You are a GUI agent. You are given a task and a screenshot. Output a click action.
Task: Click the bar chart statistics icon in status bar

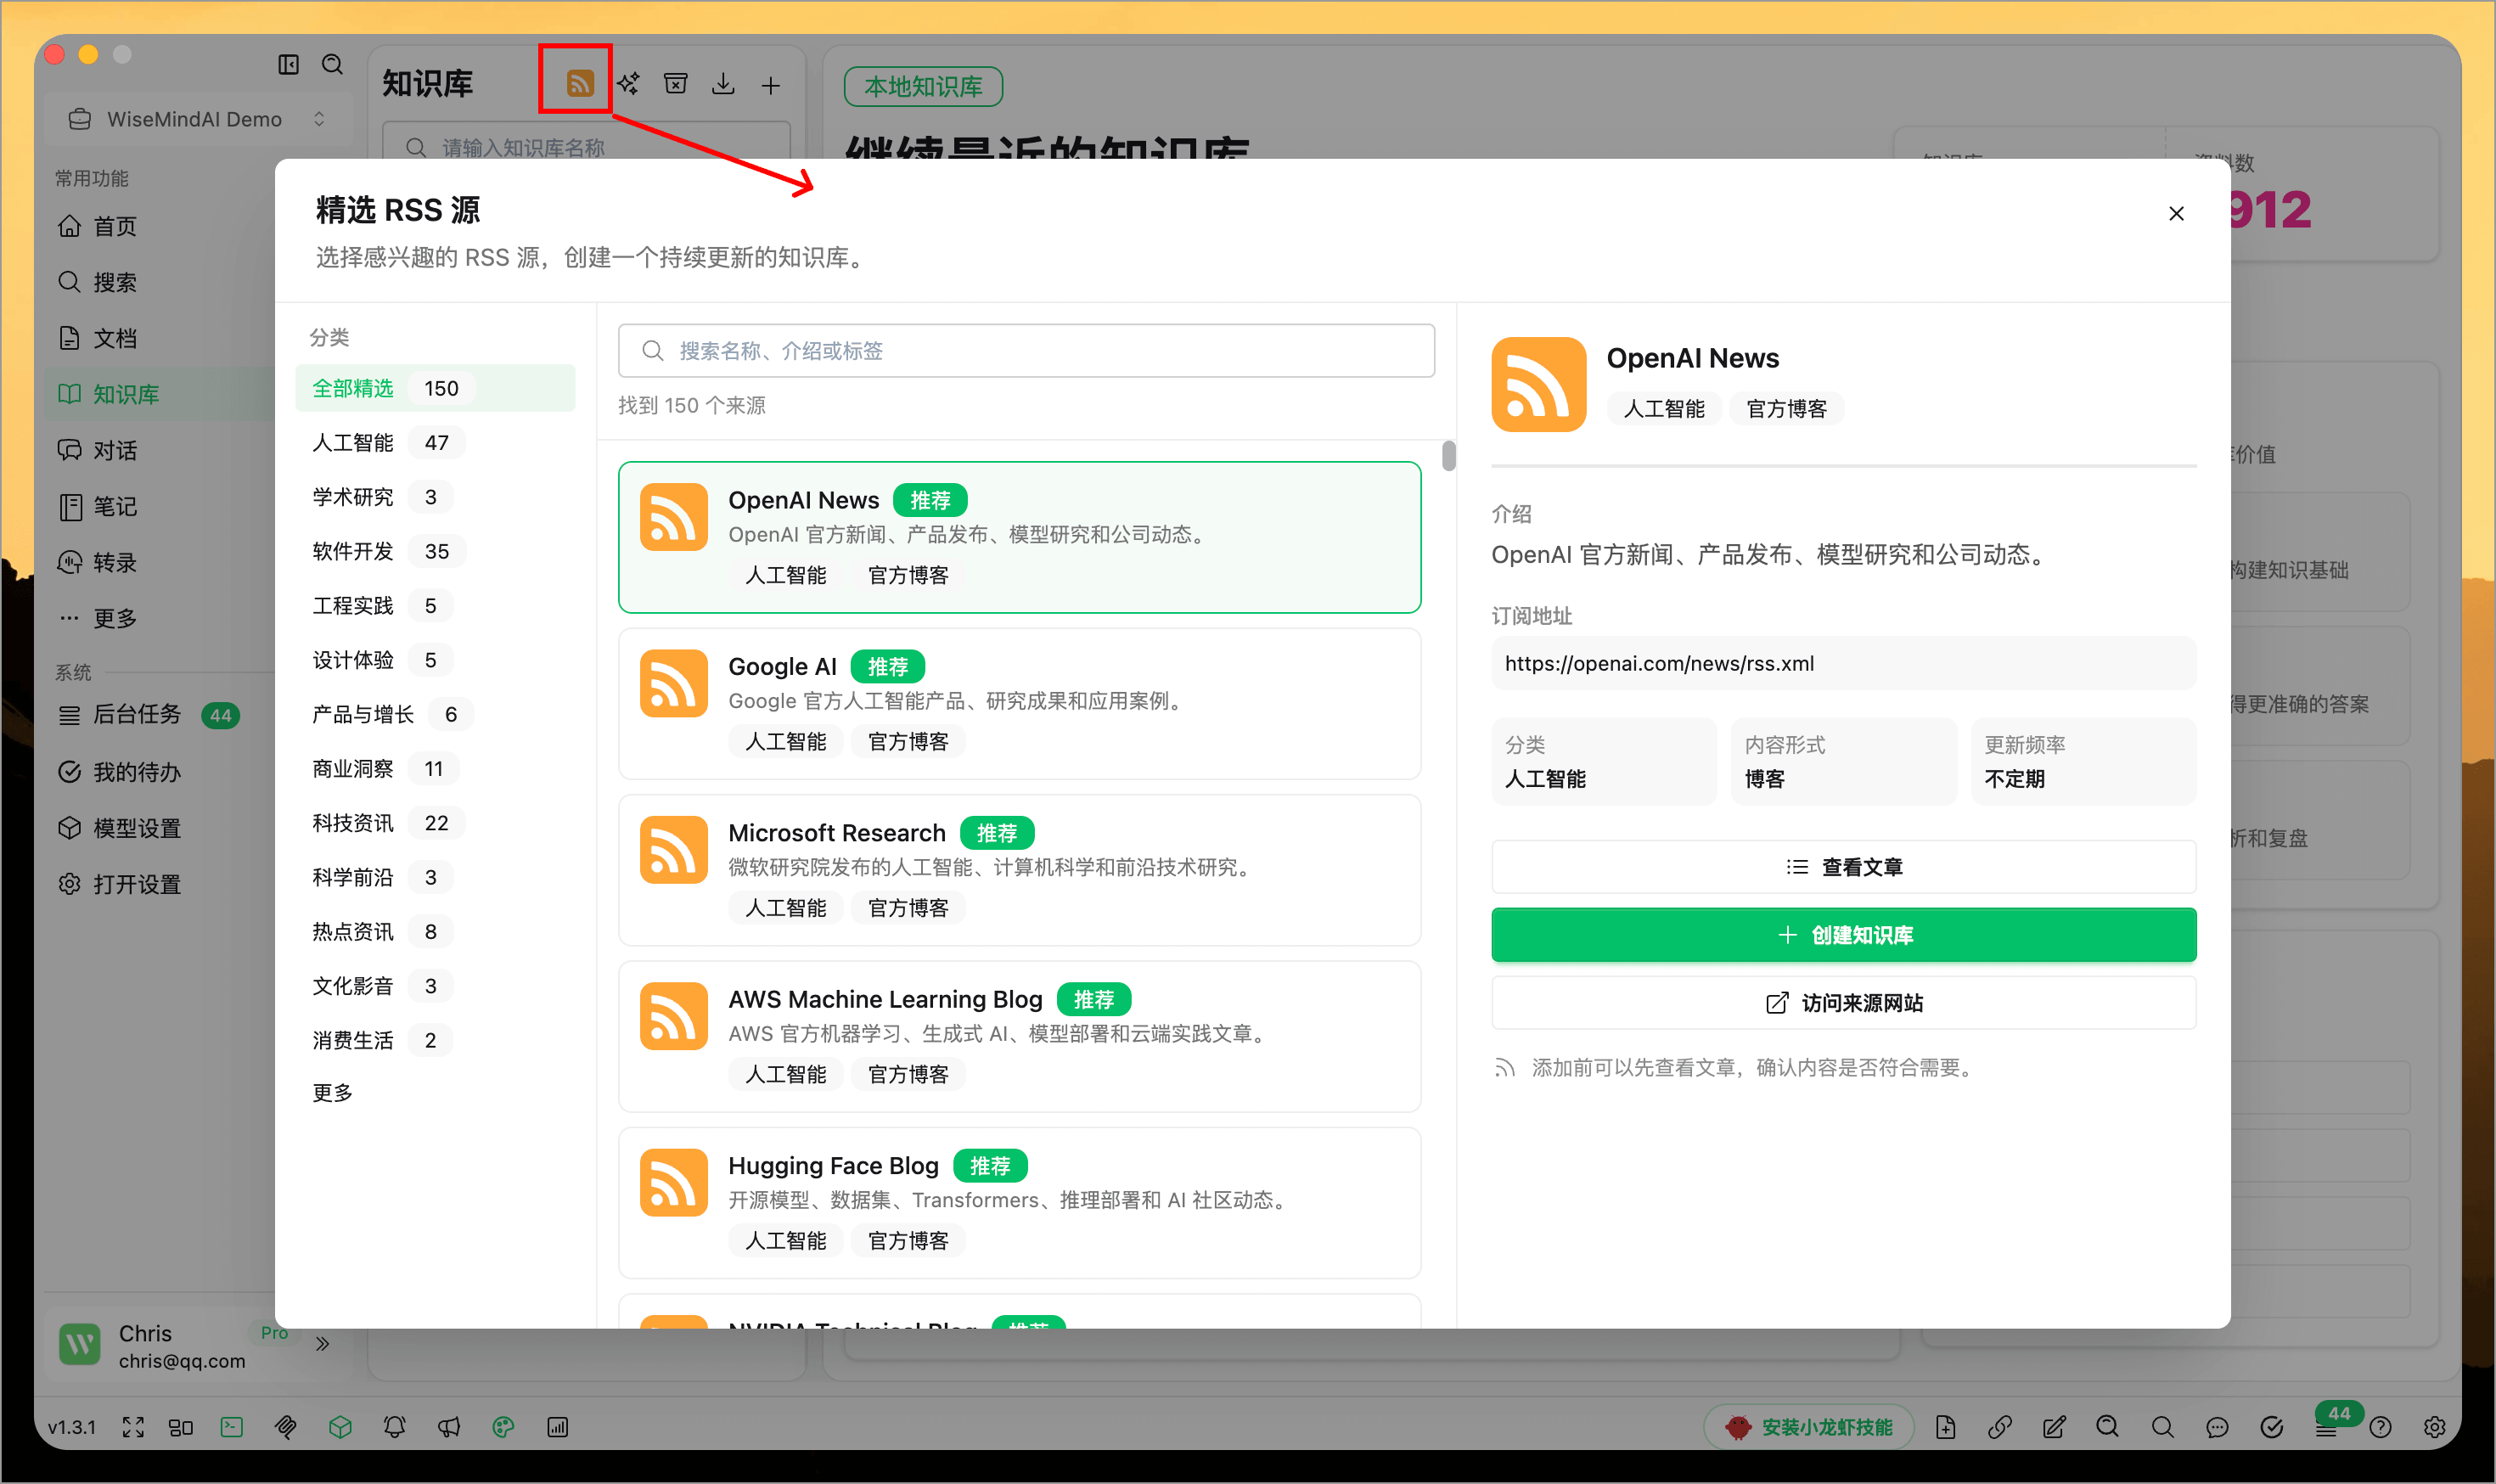558,1427
